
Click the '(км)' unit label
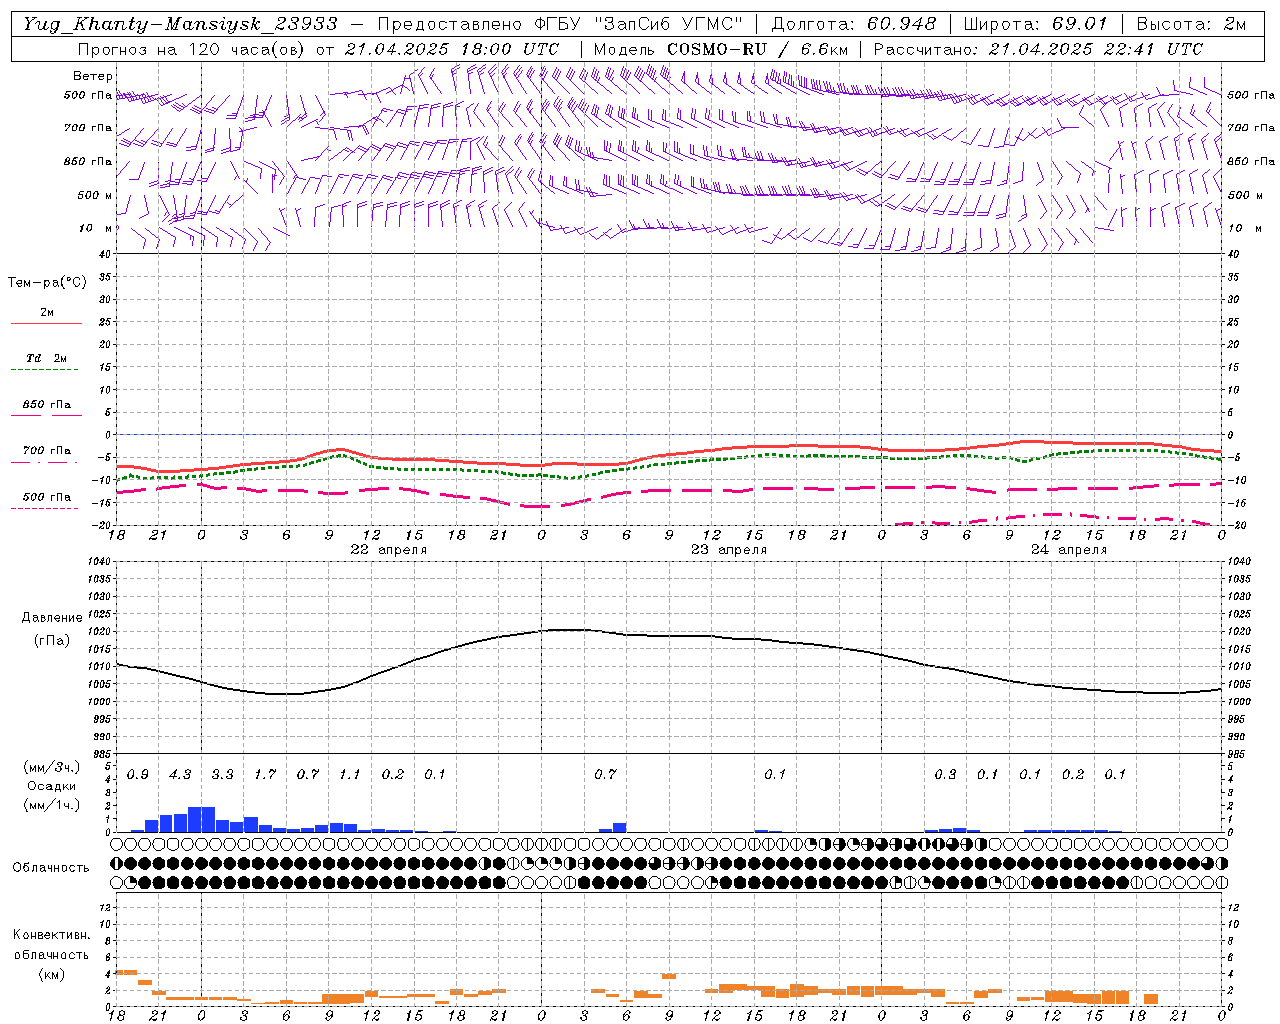pos(52,974)
